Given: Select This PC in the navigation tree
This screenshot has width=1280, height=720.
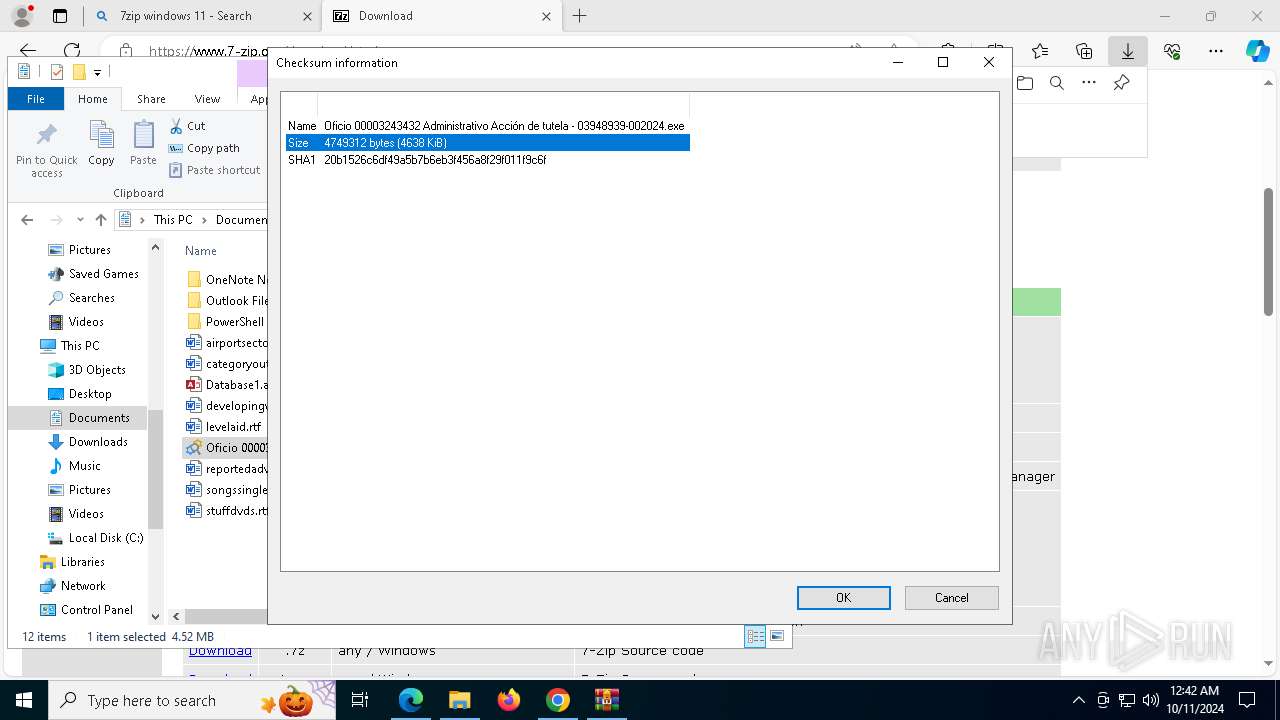Looking at the screenshot, I should tap(80, 346).
